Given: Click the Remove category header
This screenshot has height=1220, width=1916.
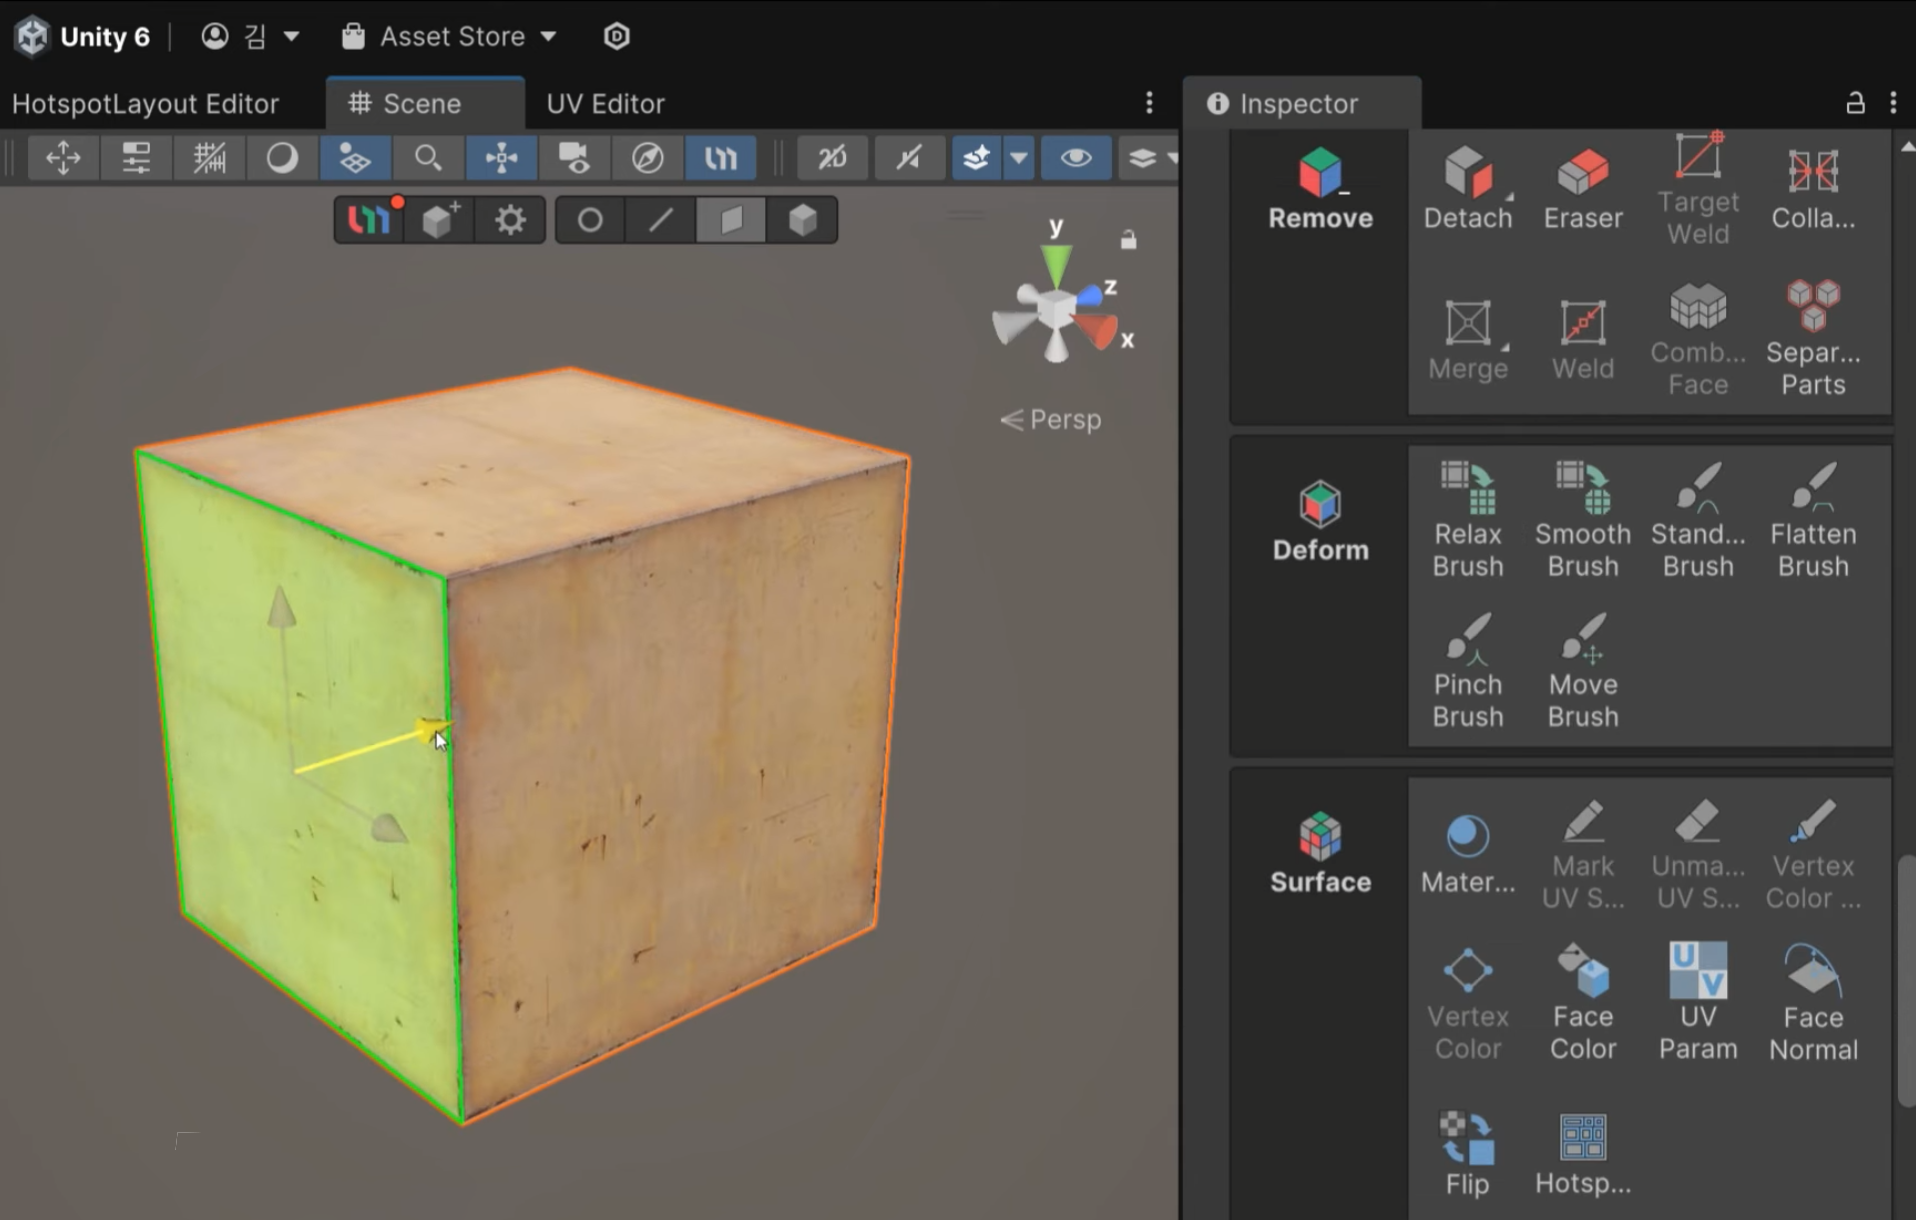Looking at the screenshot, I should (1320, 190).
